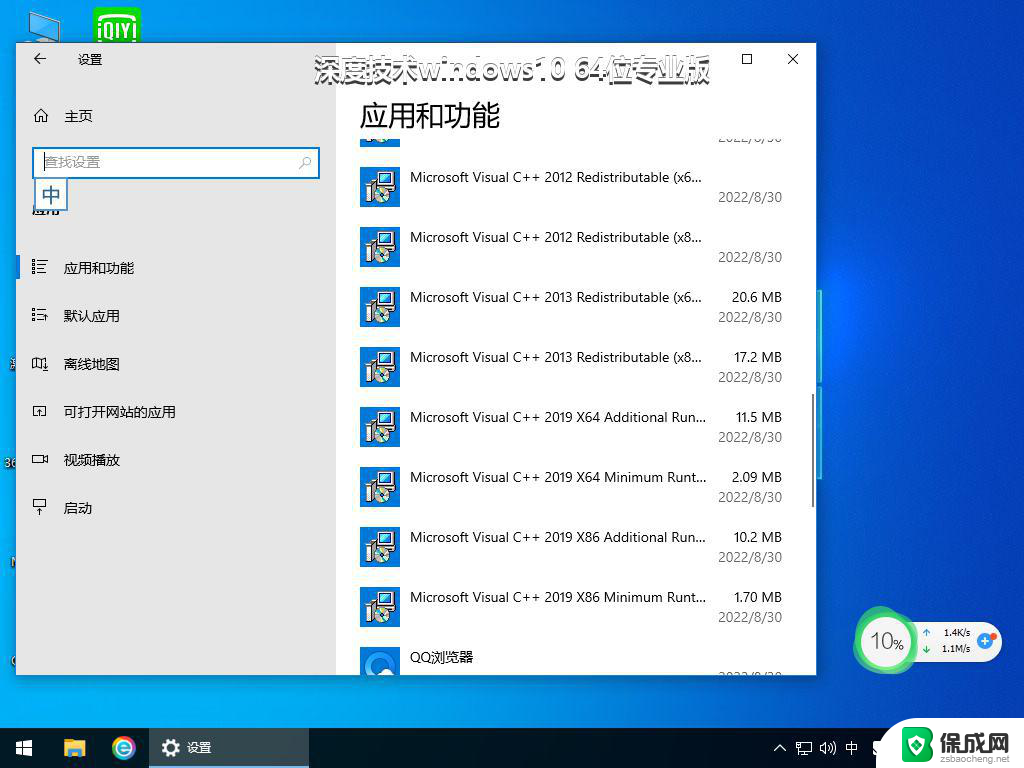Screen dimensions: 1024x768
Task: Focus the 查找设置 search input field
Action: pyautogui.click(x=176, y=163)
